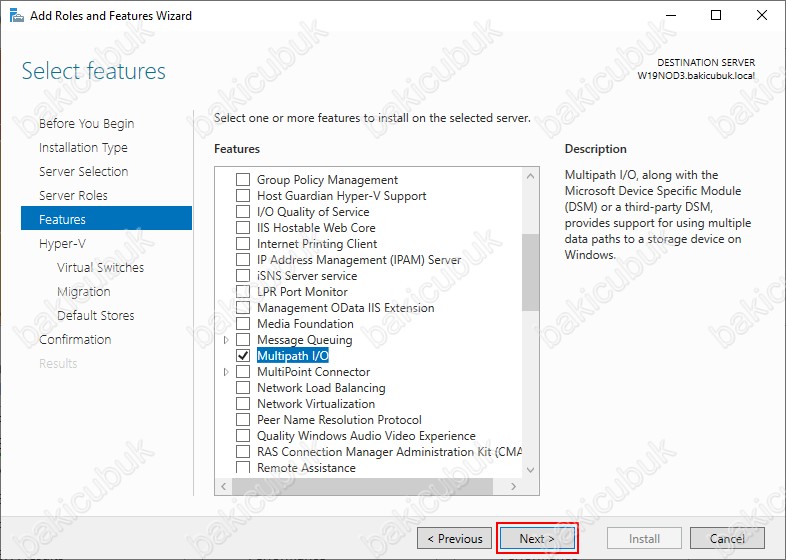Click the horizontal scrollbar thumb
786x560 pixels.
(x=362, y=486)
